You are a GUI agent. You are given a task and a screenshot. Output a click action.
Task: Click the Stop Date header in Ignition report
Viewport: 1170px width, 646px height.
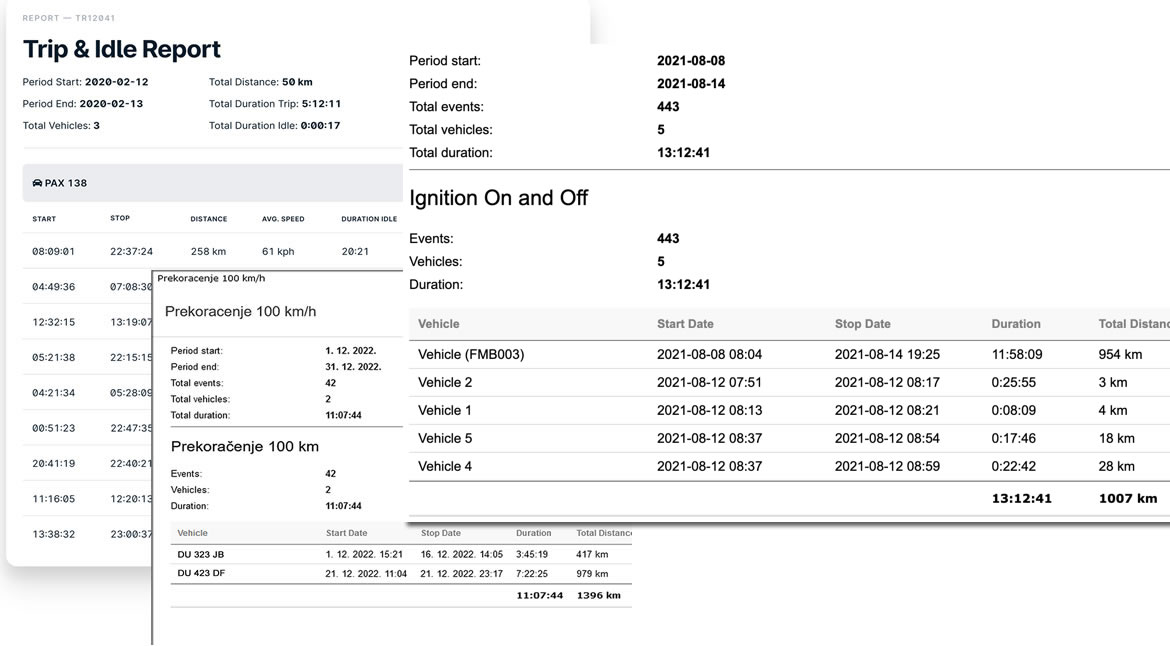point(863,324)
